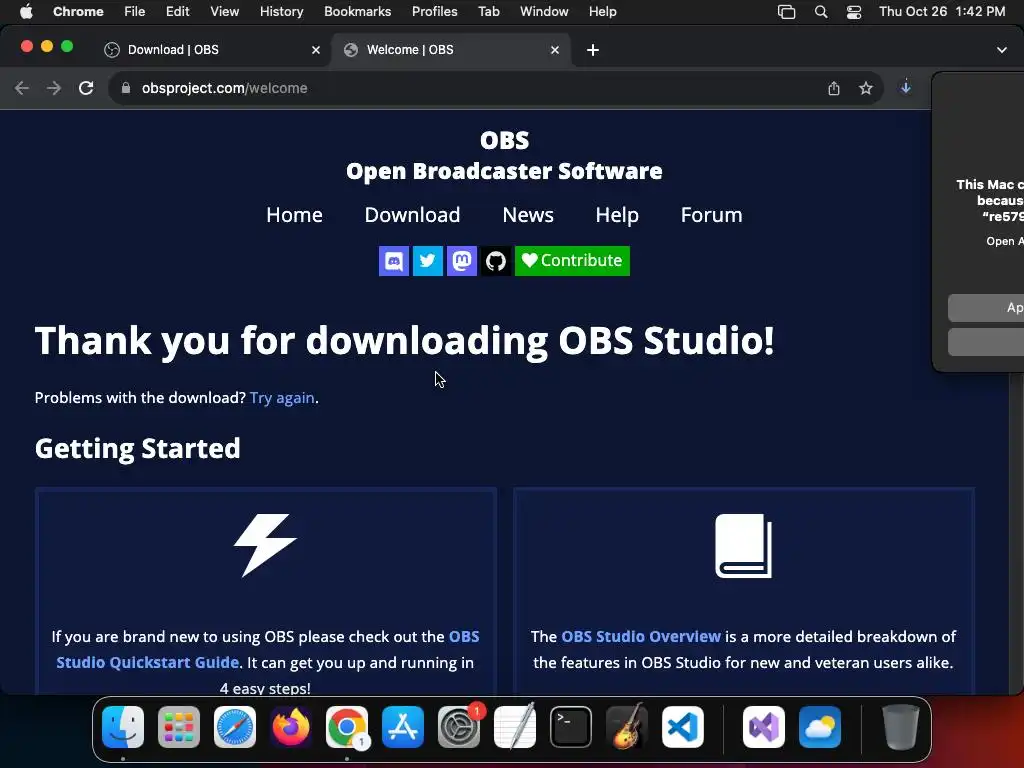The width and height of the screenshot is (1024, 768).
Task: Open the Edit menu
Action: 178,12
